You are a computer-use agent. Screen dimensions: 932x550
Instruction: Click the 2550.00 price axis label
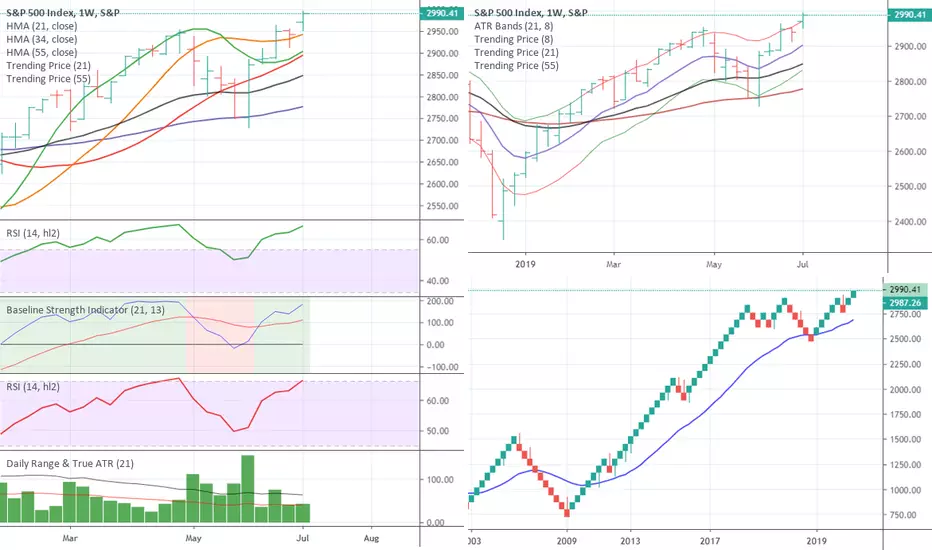coord(442,206)
